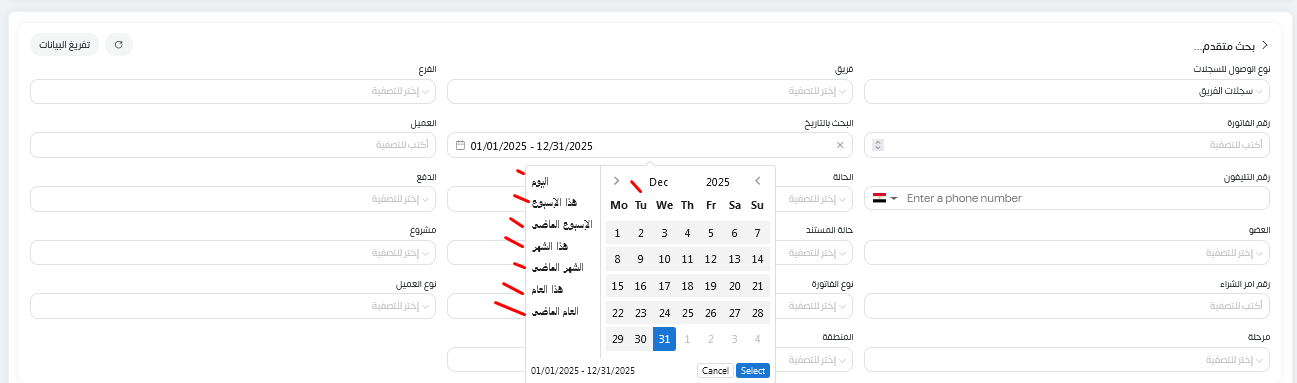Click تفريغ البيانات button
This screenshot has height=383, width=1297.
65,45
